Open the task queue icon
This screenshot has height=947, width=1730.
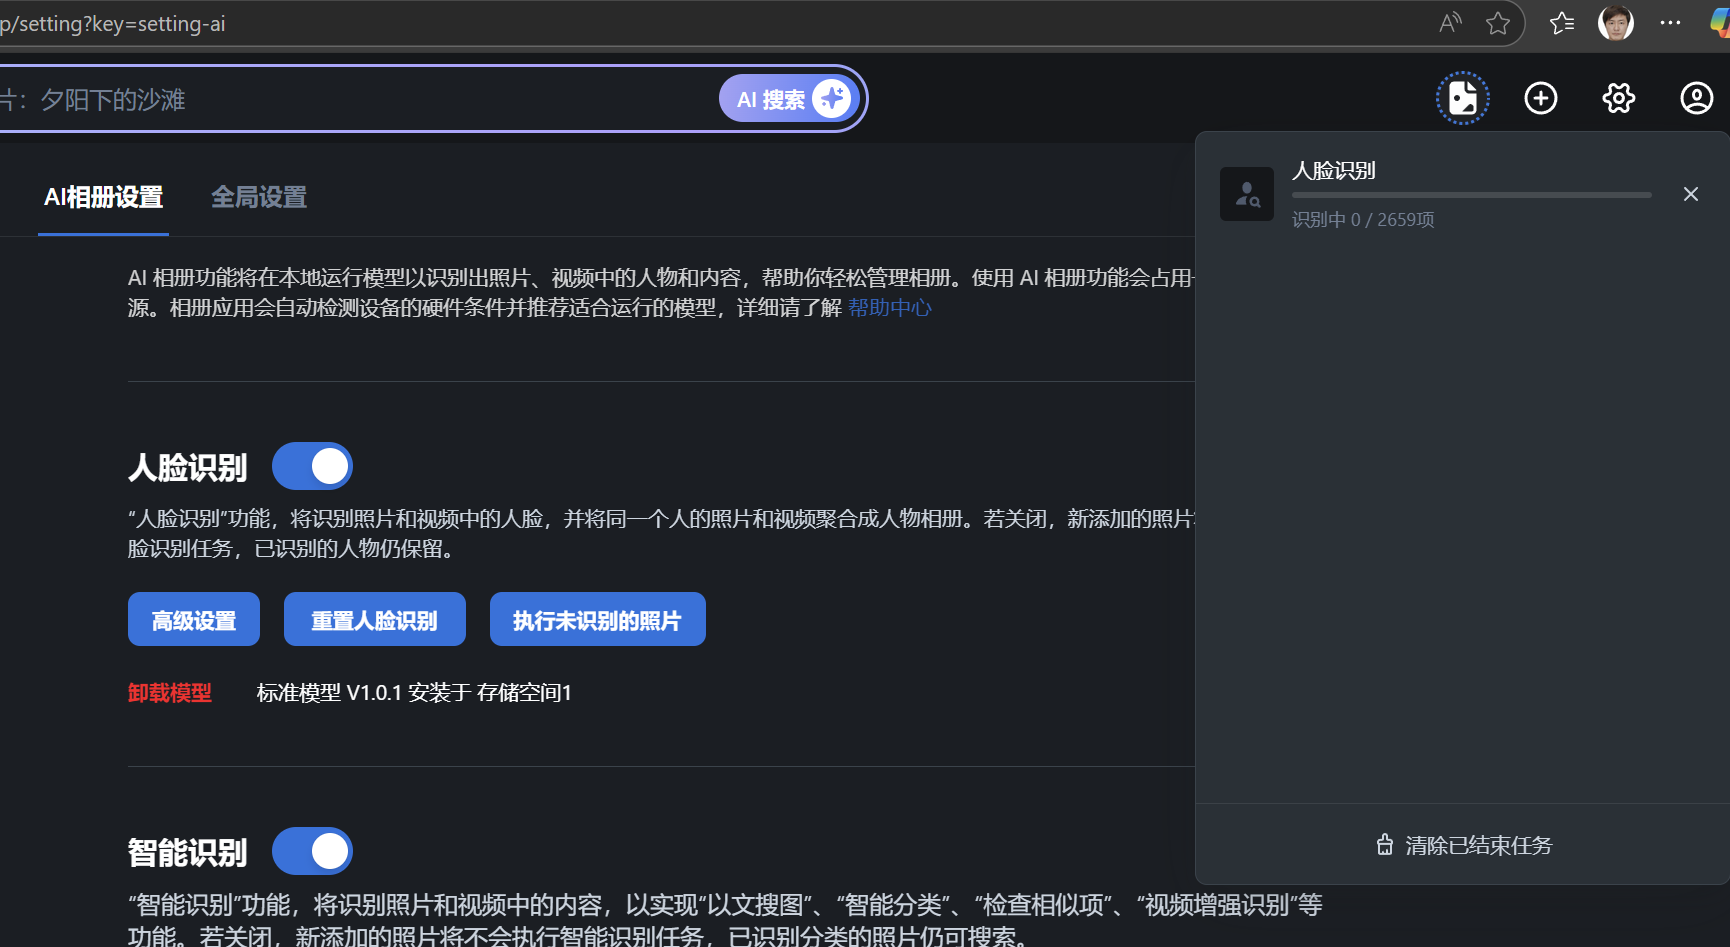pos(1463,98)
